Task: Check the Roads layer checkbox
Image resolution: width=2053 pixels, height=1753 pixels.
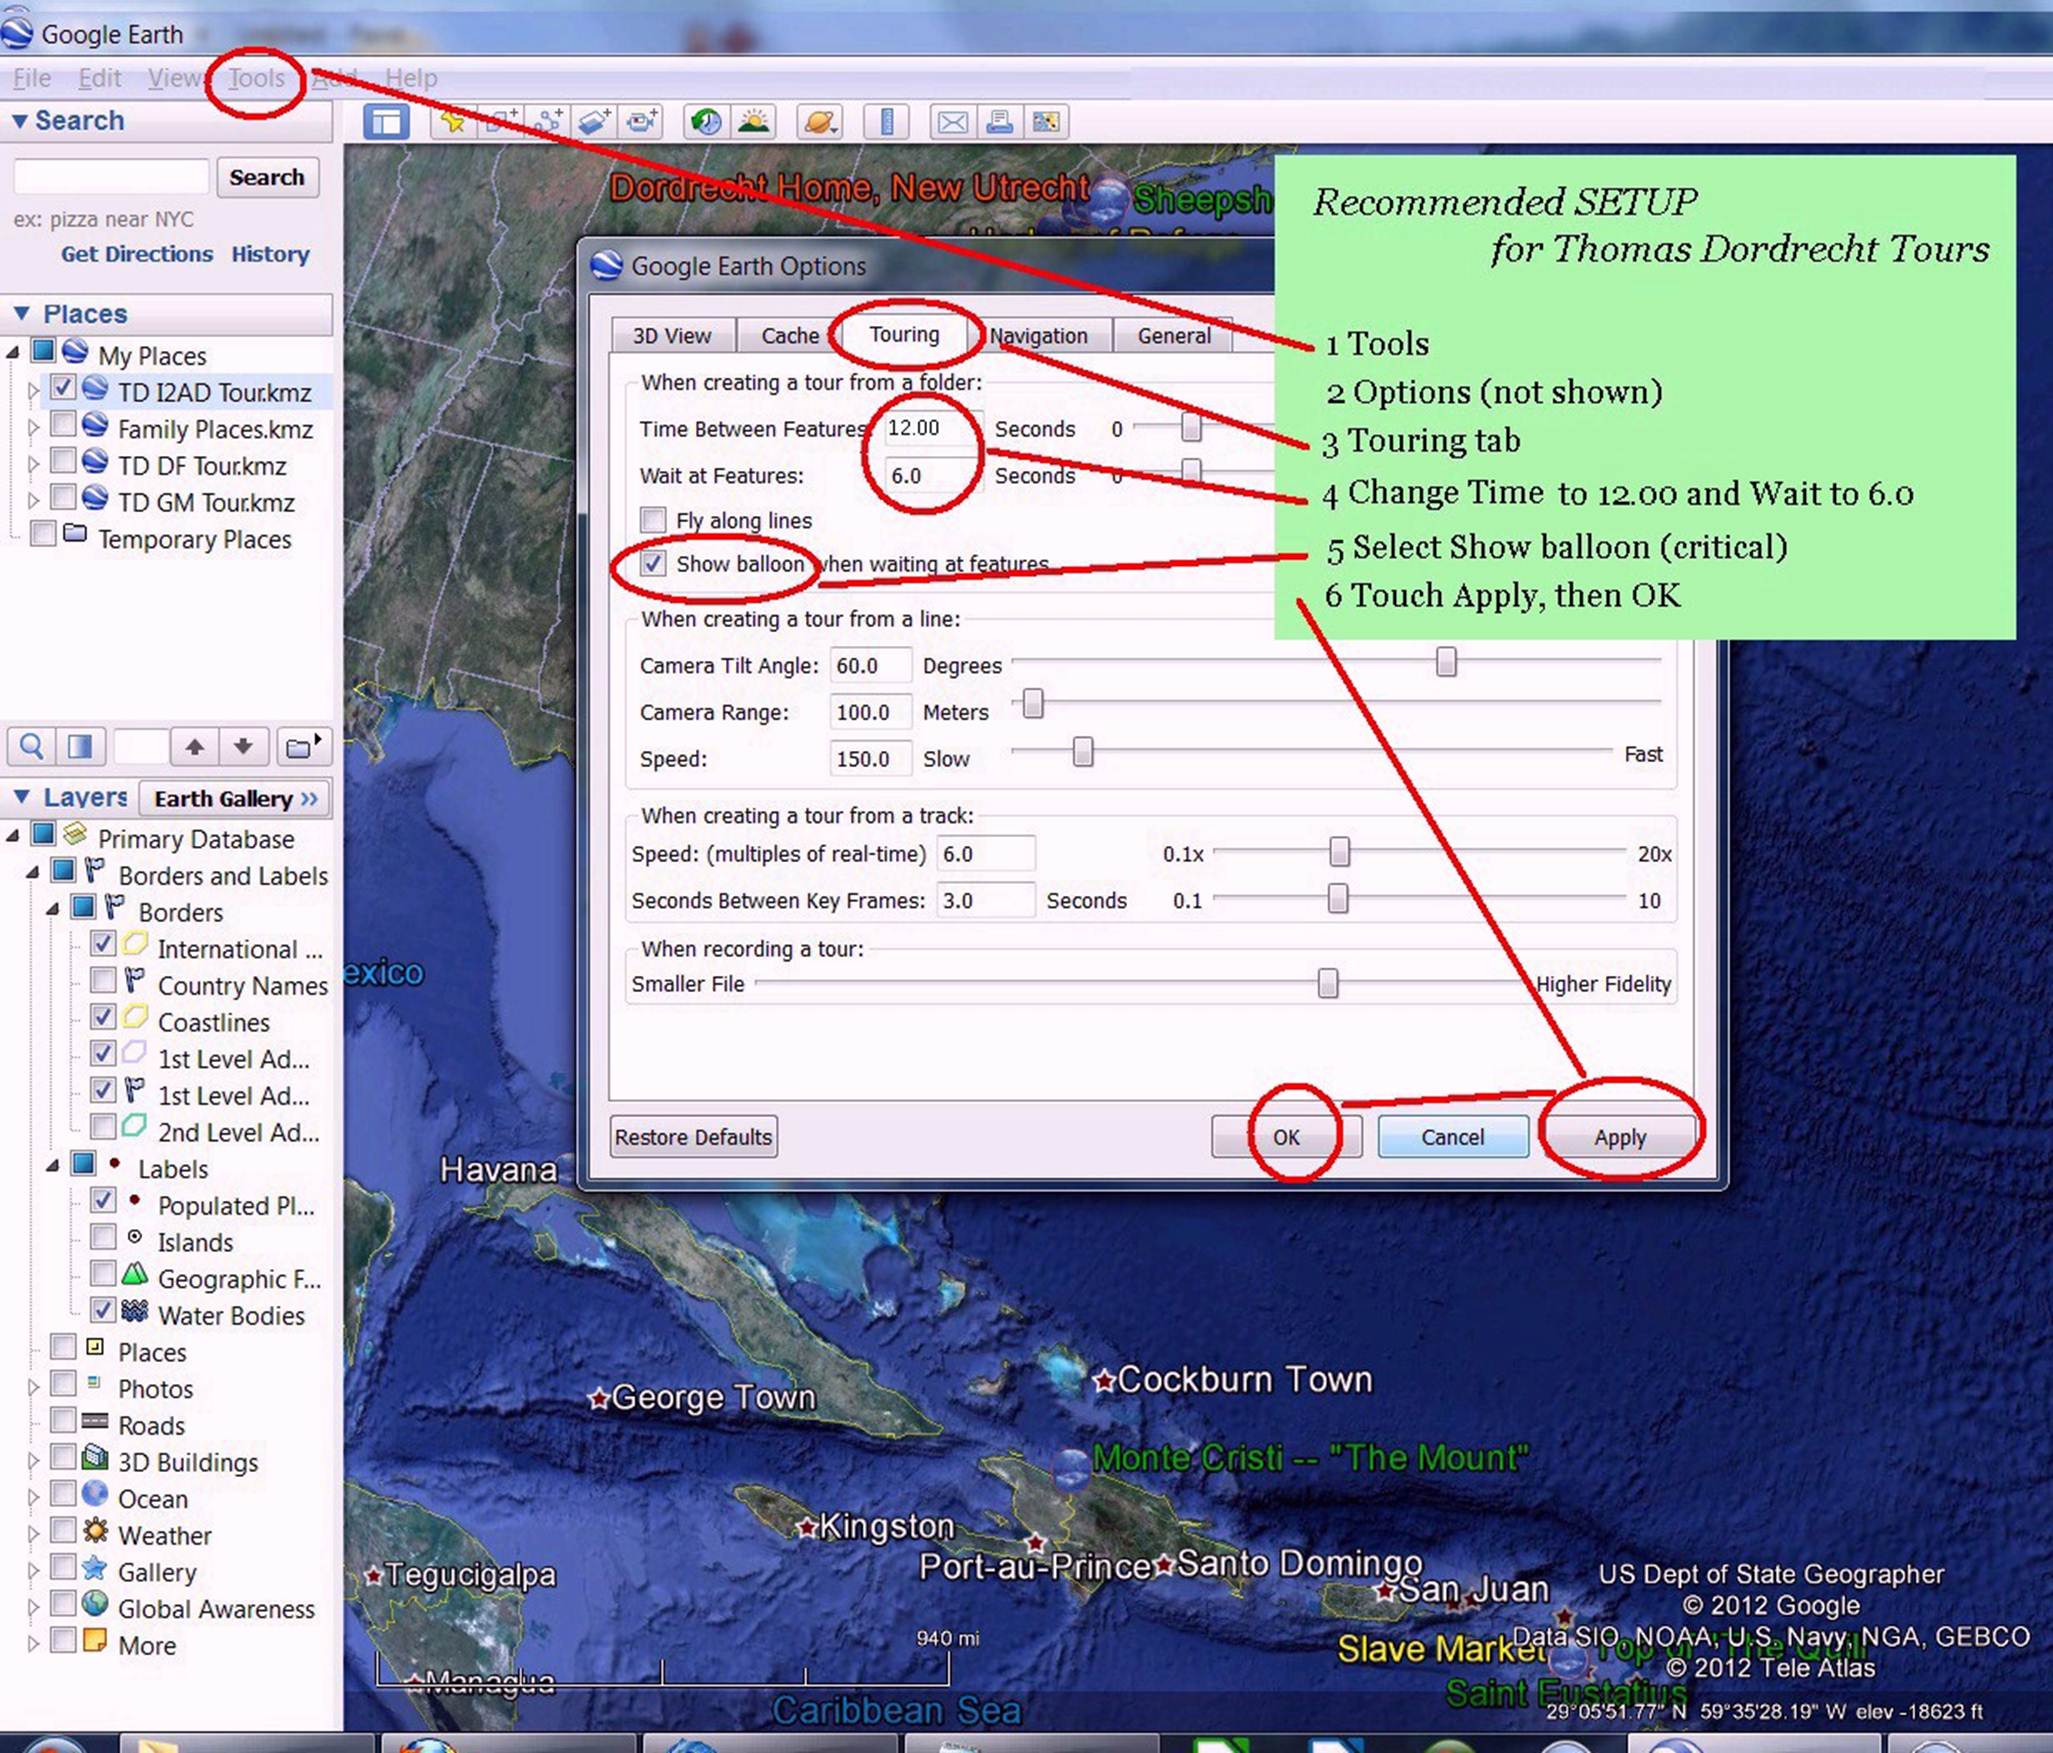Action: click(x=63, y=1420)
